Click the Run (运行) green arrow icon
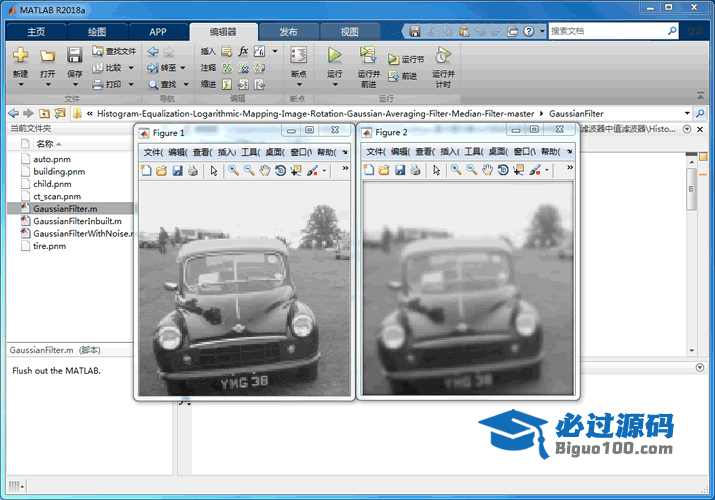This screenshot has height=500, width=715. [x=334, y=56]
